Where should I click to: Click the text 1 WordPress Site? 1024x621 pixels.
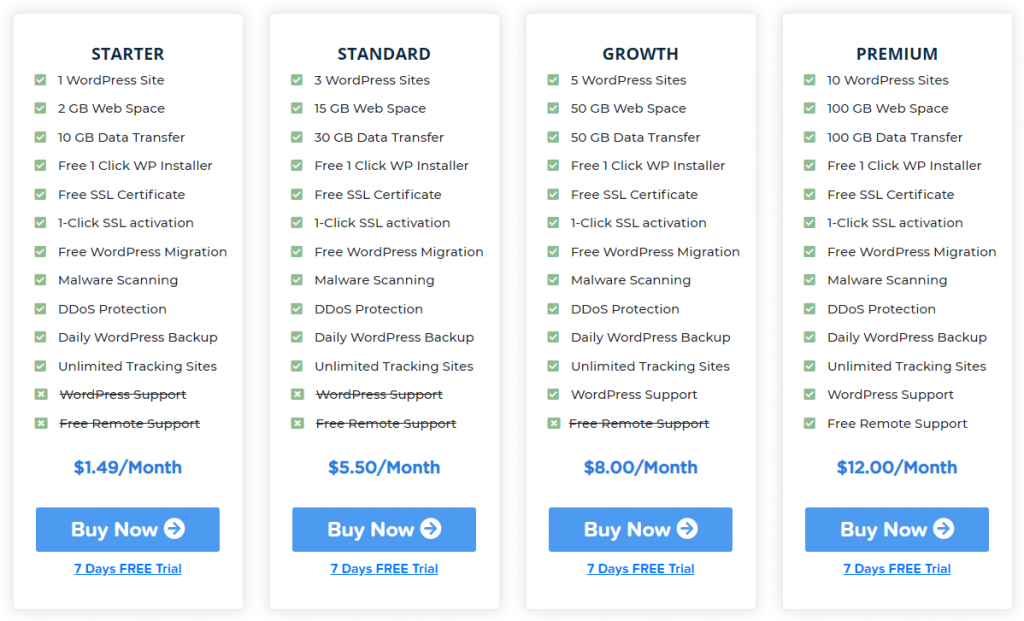[x=111, y=80]
